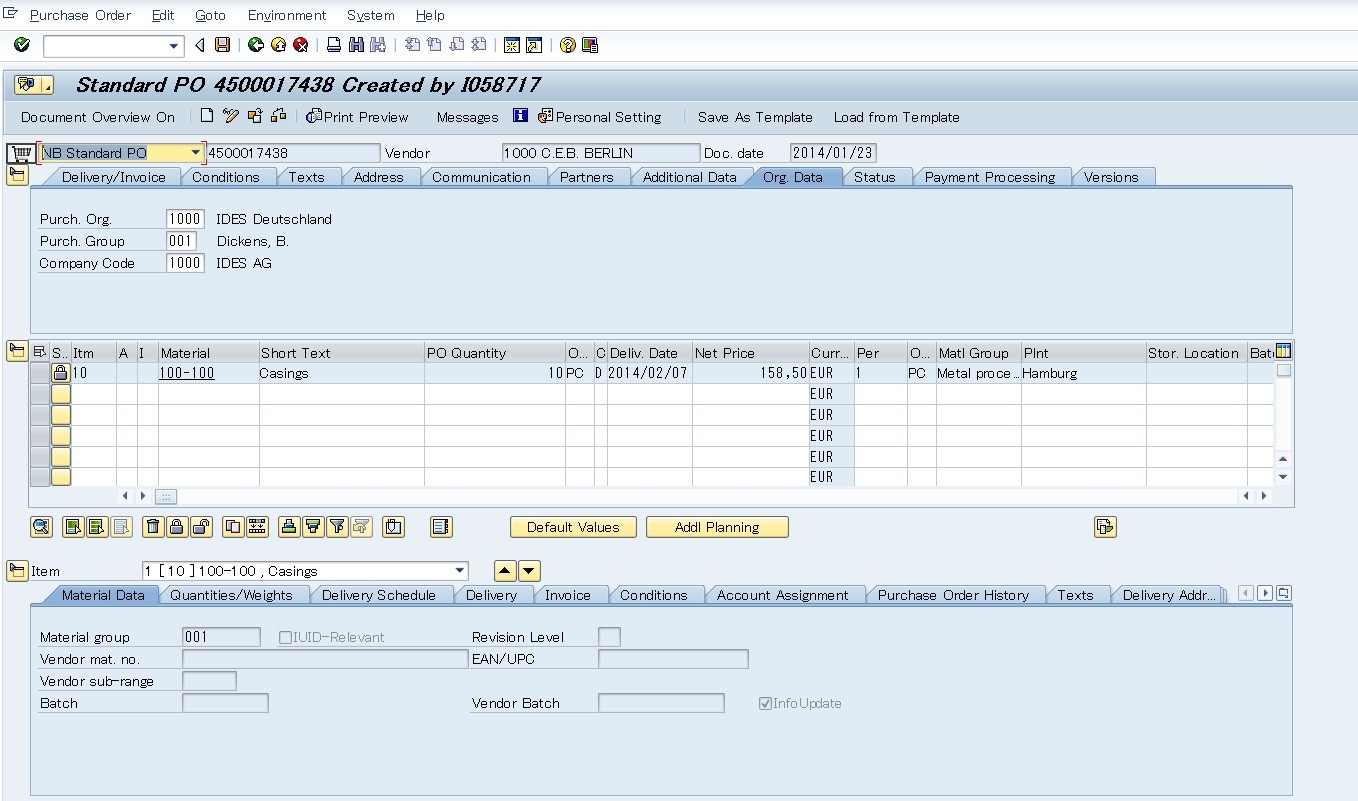Switch to the Conditions header tab
Viewport: 1358px width, 801px height.
tap(228, 176)
